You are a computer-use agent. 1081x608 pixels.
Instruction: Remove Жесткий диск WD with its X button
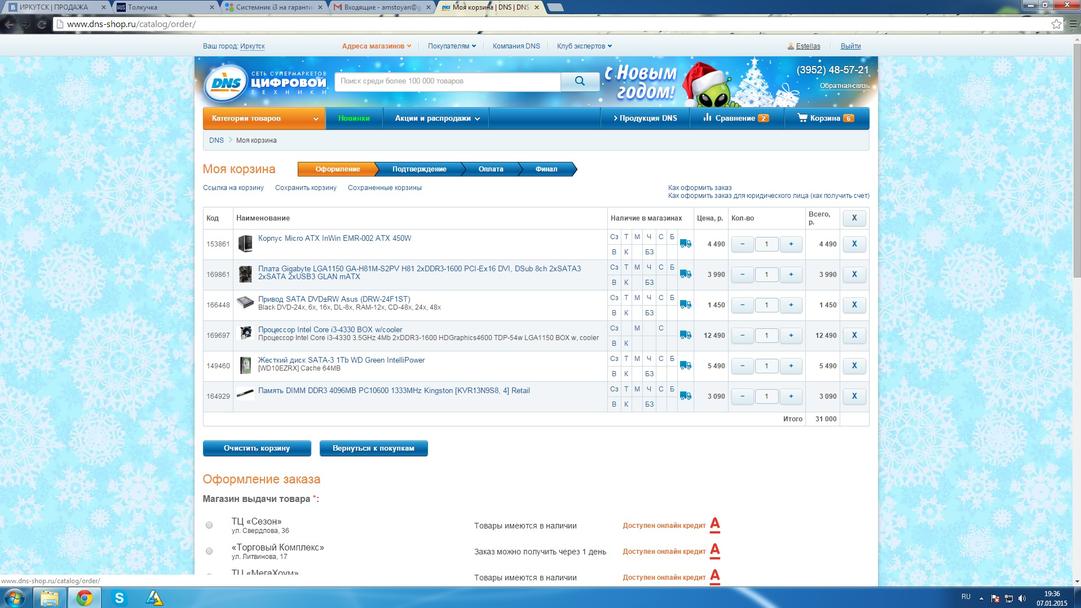854,365
